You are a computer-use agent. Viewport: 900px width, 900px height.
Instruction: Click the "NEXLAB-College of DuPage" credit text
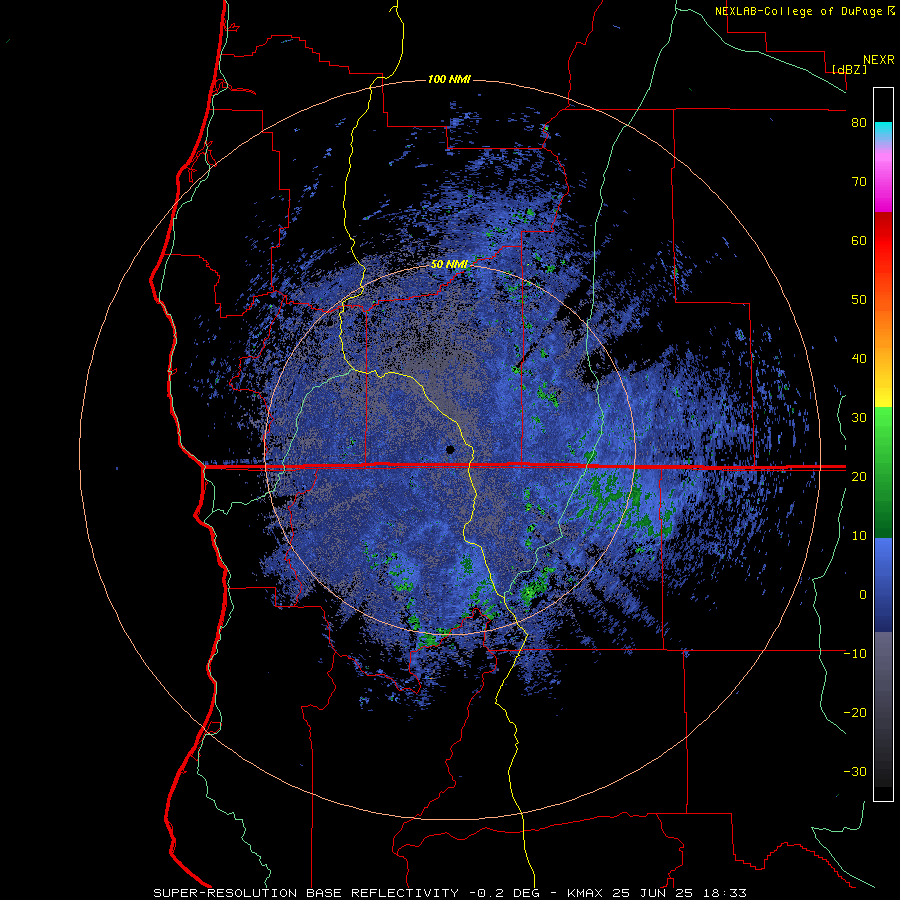pos(798,11)
